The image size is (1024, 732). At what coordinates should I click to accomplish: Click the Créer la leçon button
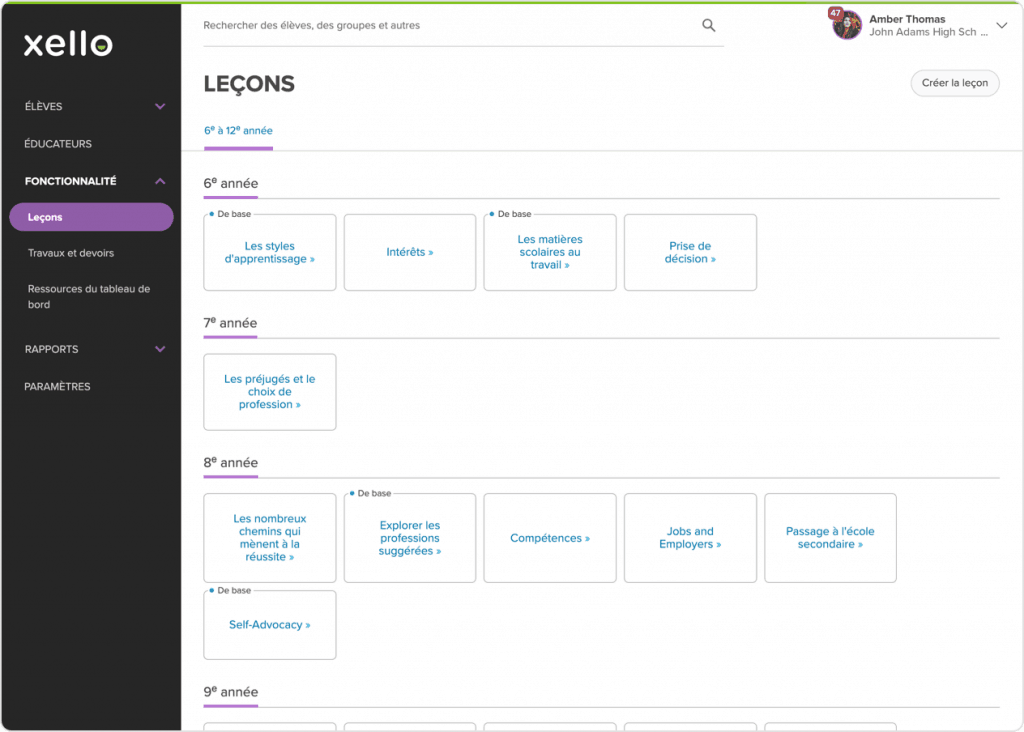pos(954,83)
